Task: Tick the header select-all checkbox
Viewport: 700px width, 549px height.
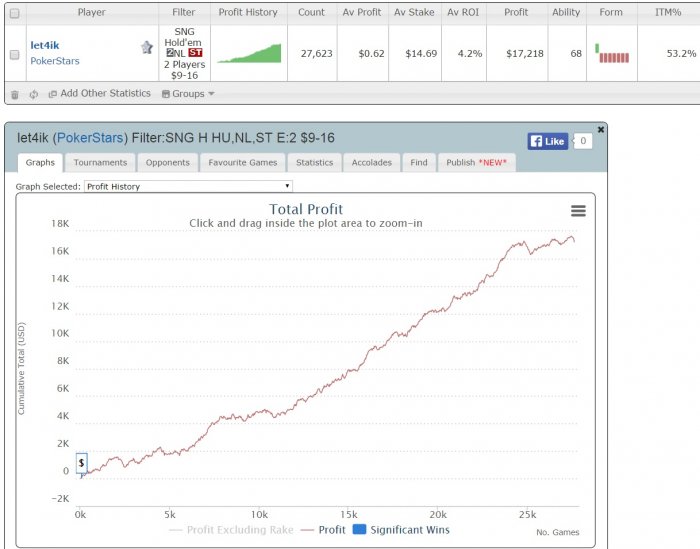Action: [15, 13]
